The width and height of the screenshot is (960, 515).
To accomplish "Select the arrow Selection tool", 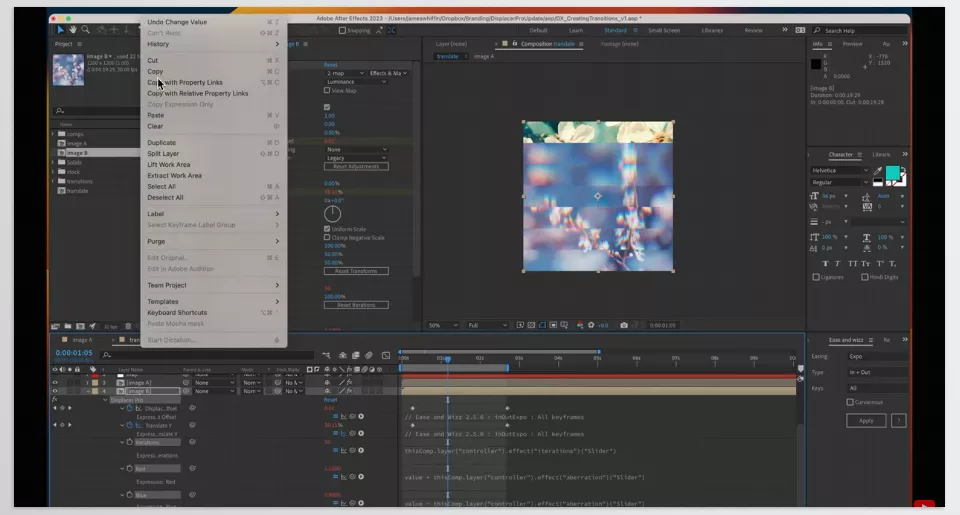I will pyautogui.click(x=60, y=30).
